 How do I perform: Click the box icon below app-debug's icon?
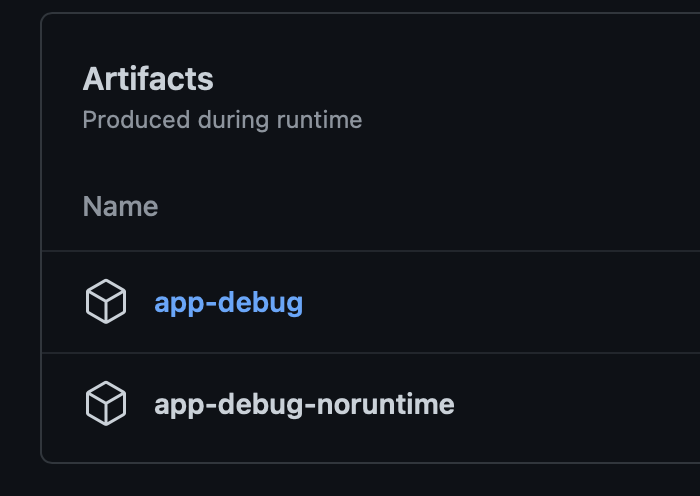click(106, 404)
